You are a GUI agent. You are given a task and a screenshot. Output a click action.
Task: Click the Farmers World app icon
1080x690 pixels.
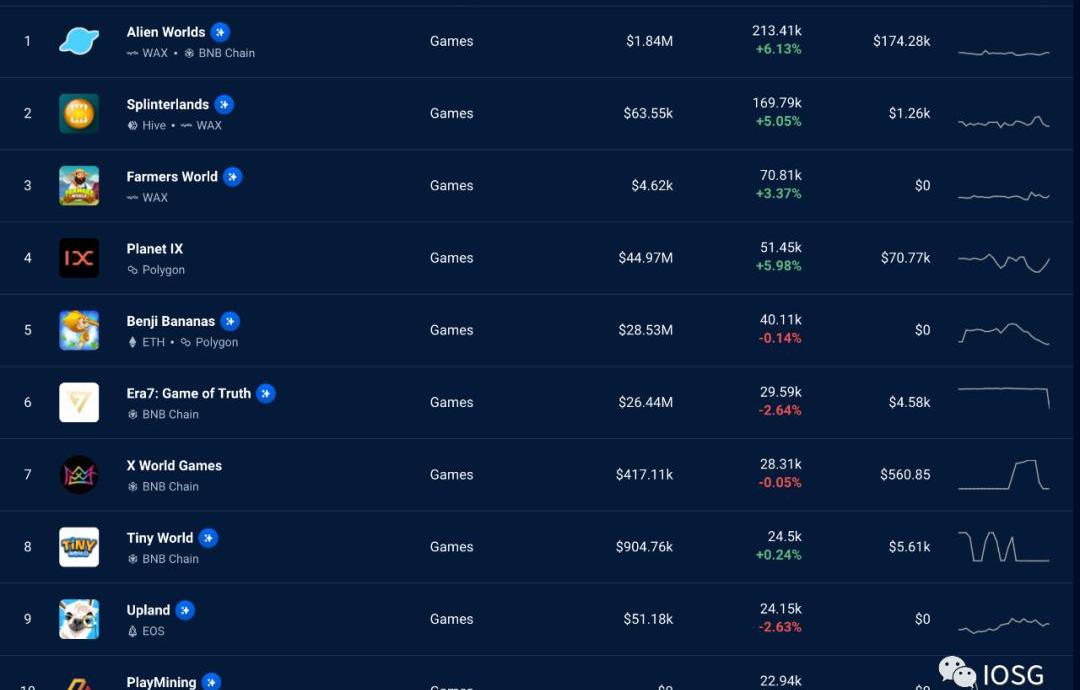[79, 186]
